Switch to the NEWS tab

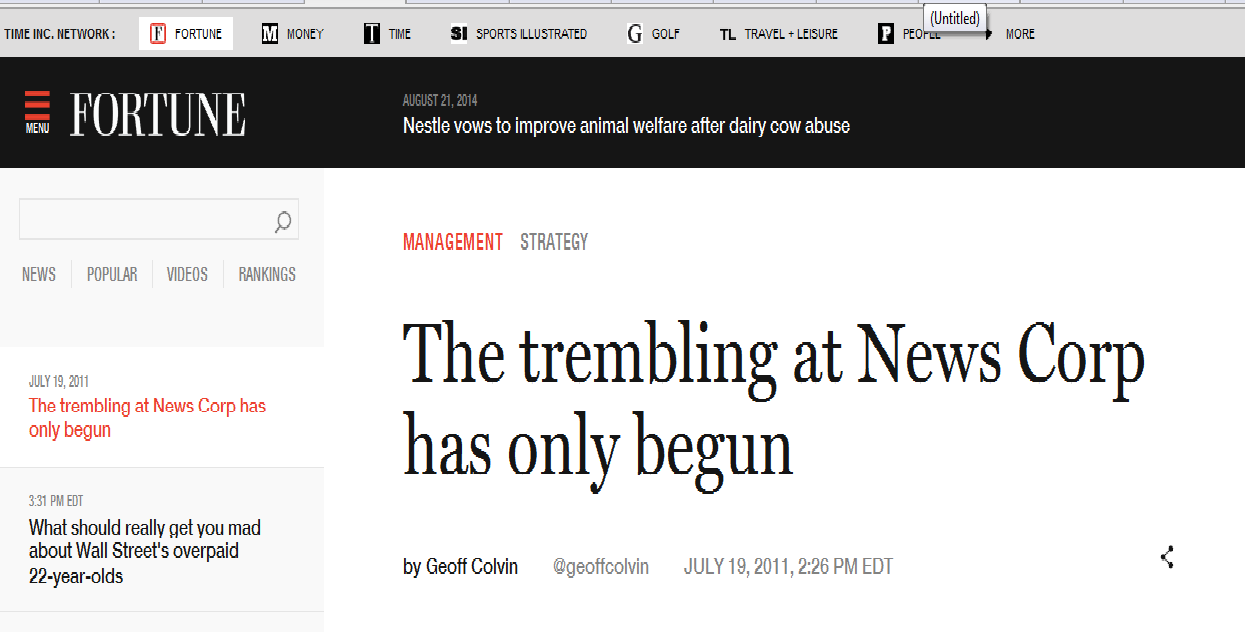(x=38, y=274)
